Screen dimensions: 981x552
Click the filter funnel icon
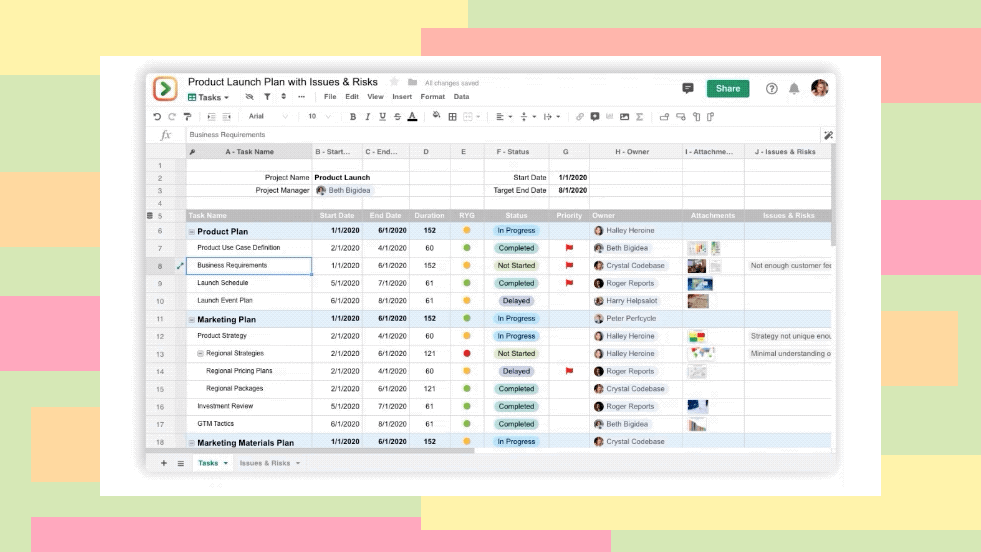point(267,97)
